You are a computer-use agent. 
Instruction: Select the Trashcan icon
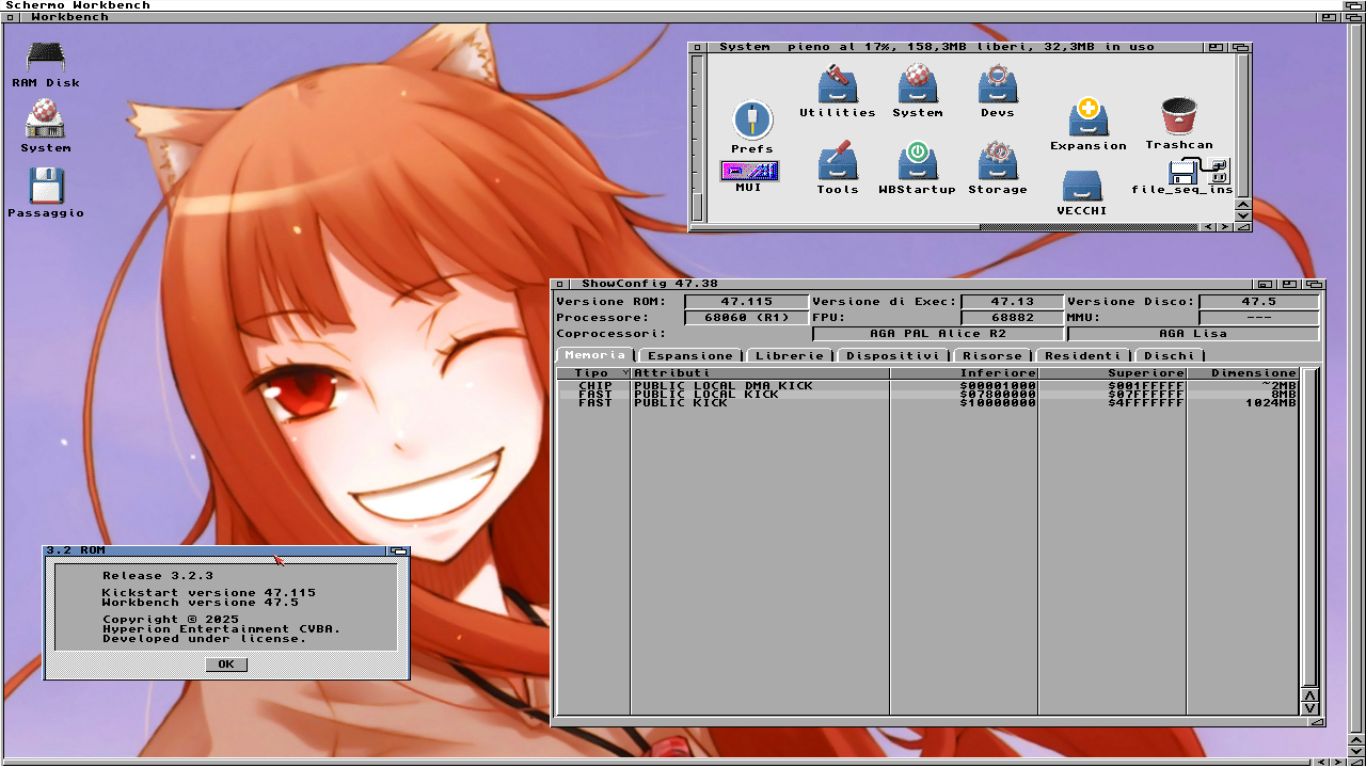(1179, 123)
